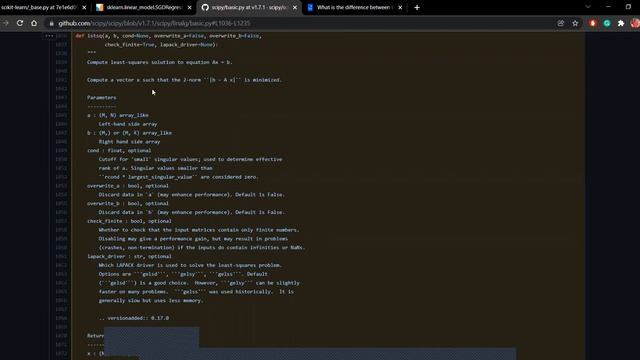This screenshot has height=360, width=640.
Task: Click the 'Left-hand side array' line
Action: click(128, 124)
